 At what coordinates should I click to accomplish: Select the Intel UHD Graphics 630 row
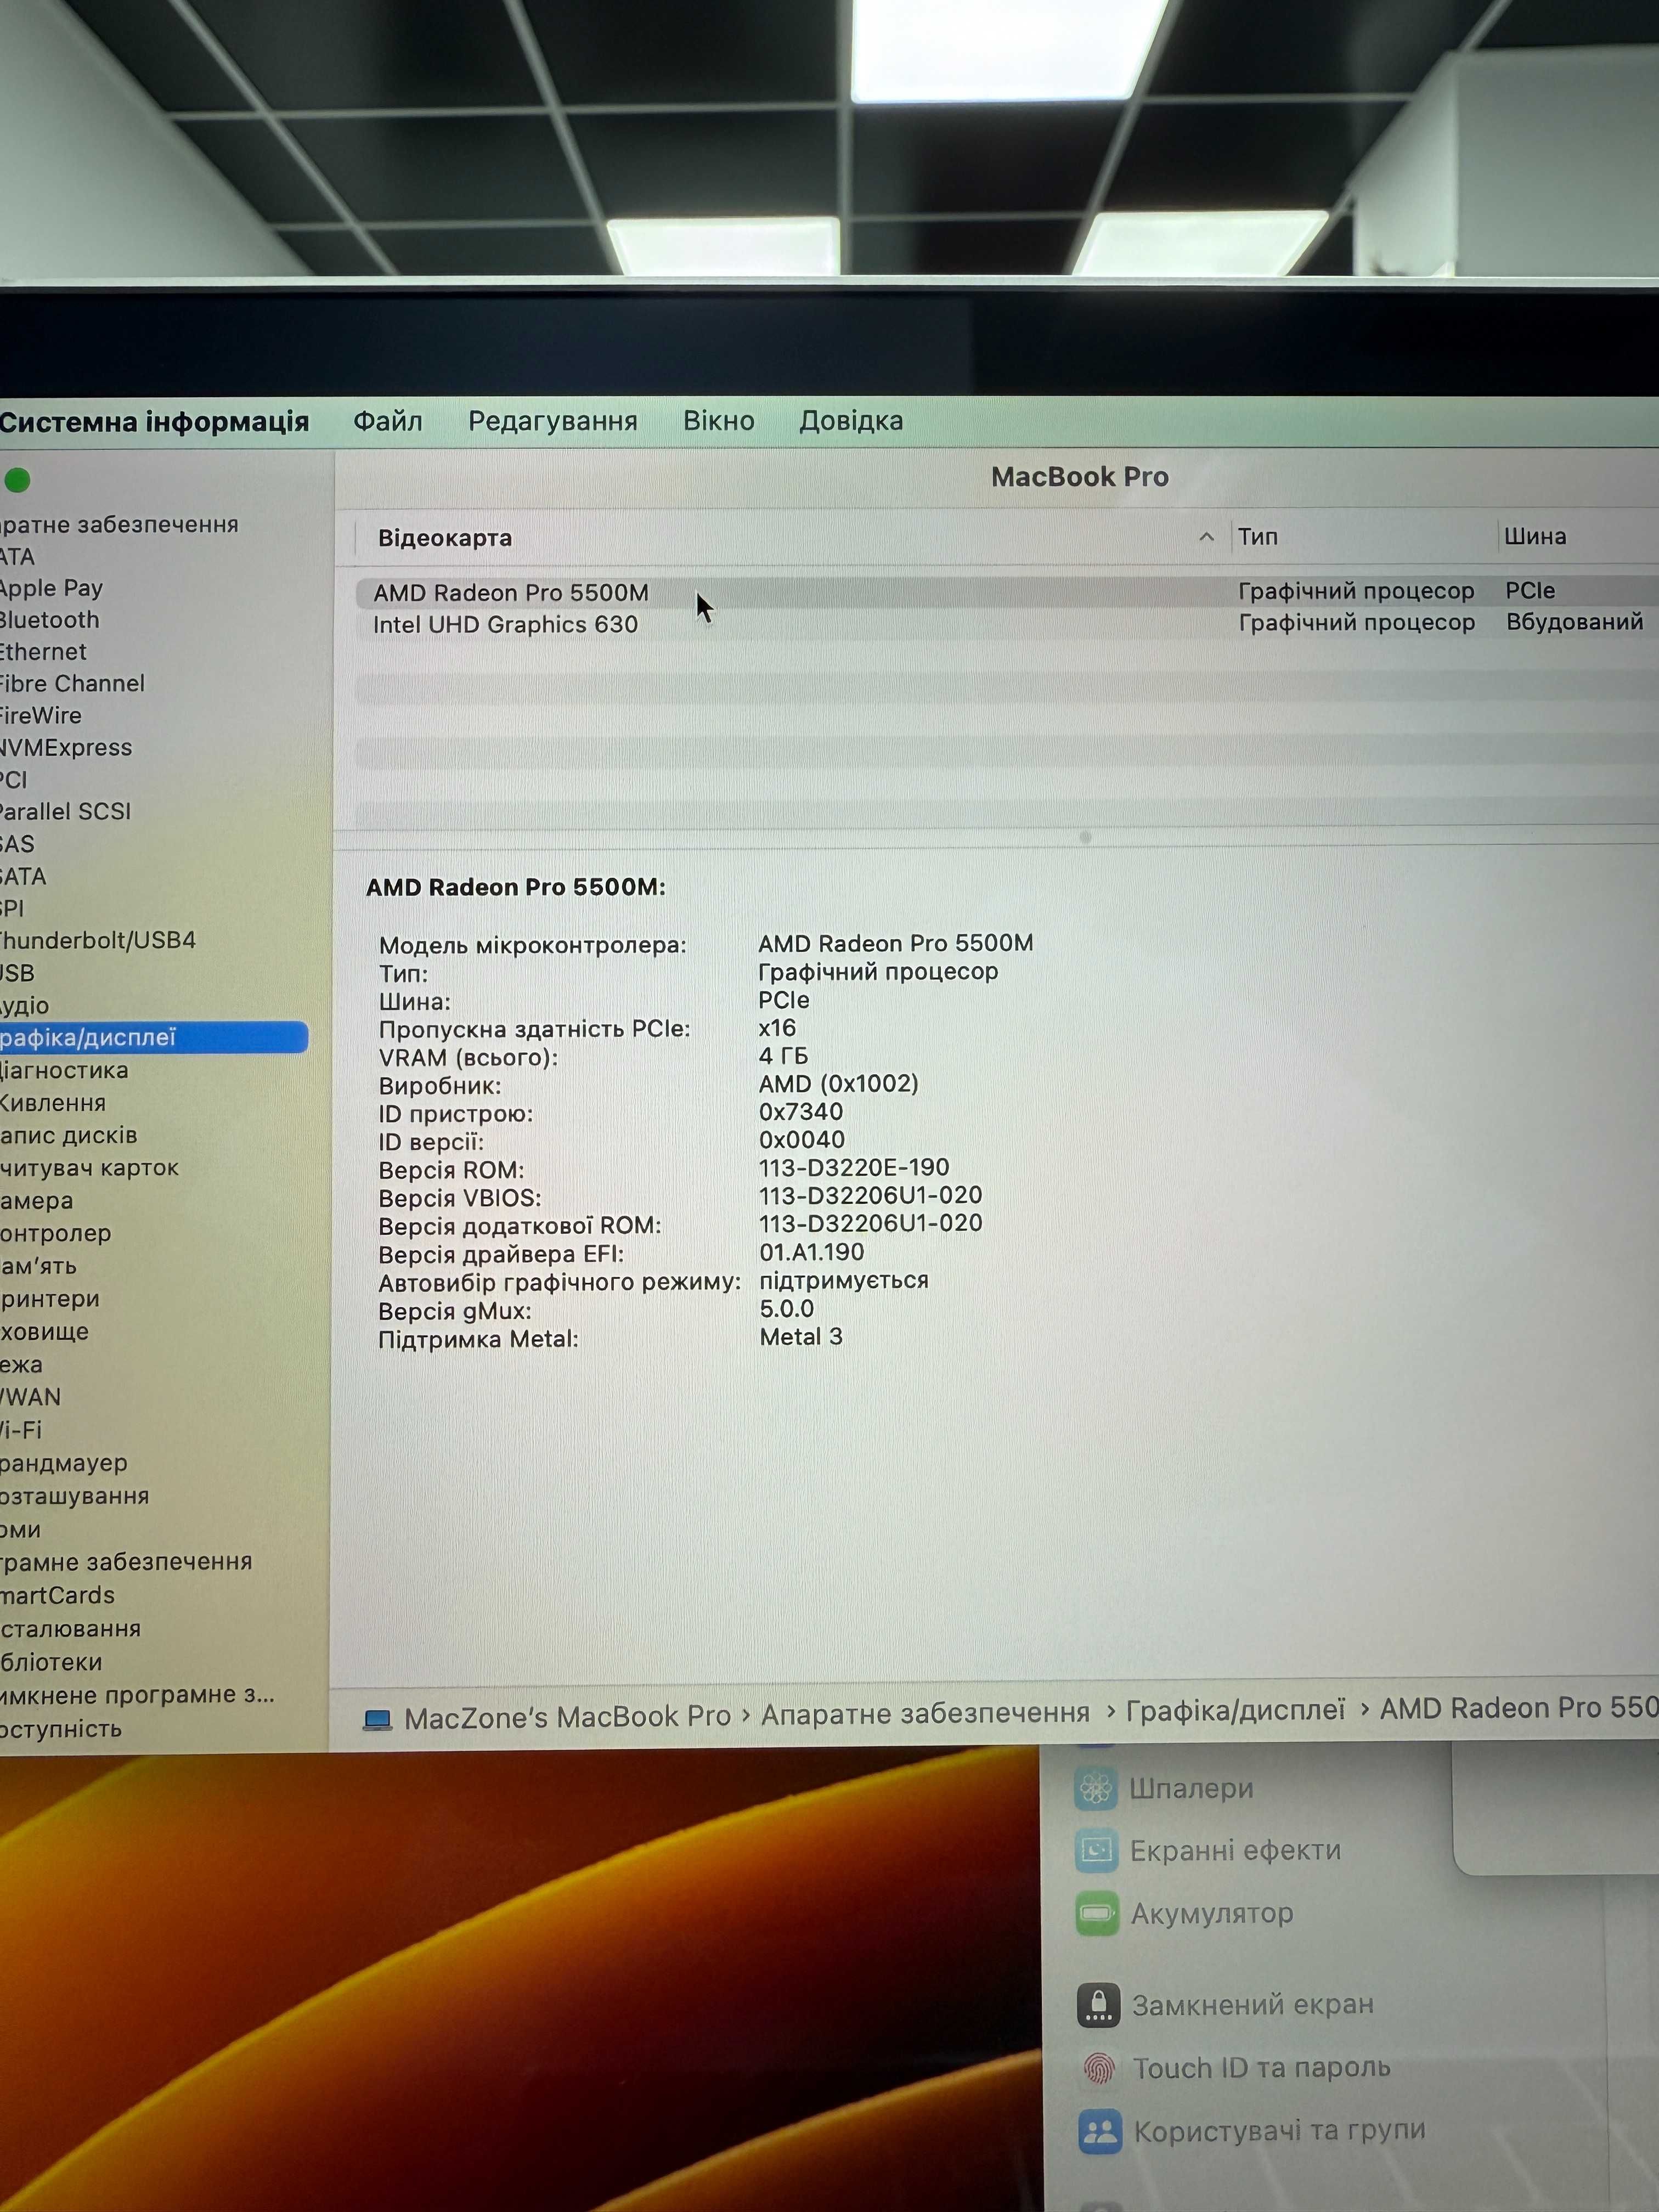pos(1006,624)
